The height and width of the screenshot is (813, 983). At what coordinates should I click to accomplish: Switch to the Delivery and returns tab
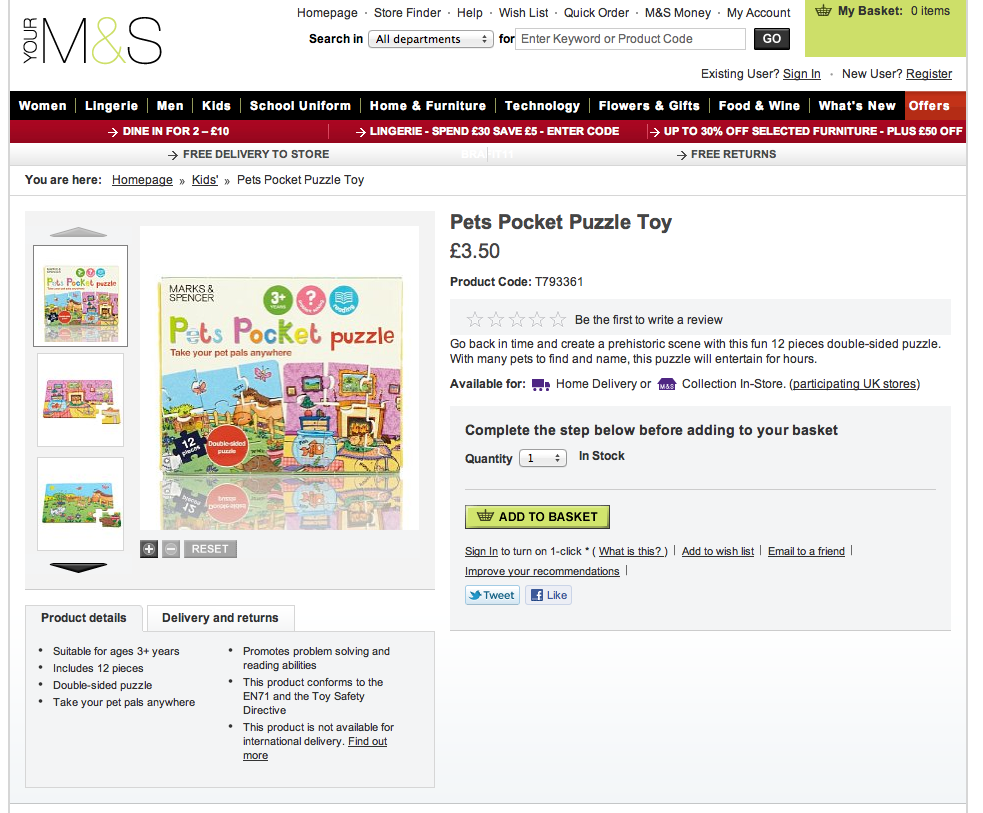point(220,618)
